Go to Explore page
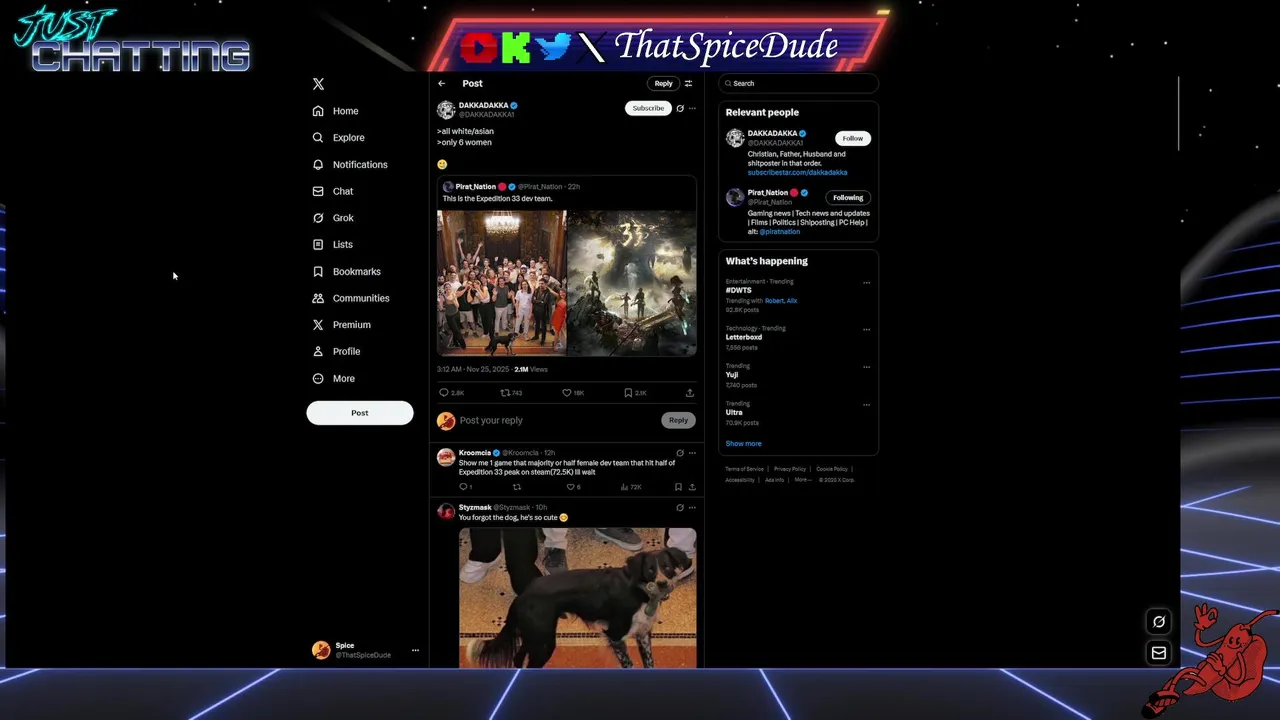 click(x=339, y=138)
